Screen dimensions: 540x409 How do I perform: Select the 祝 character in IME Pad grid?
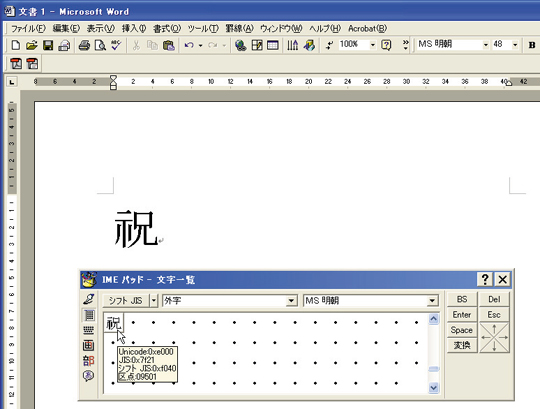[113, 323]
